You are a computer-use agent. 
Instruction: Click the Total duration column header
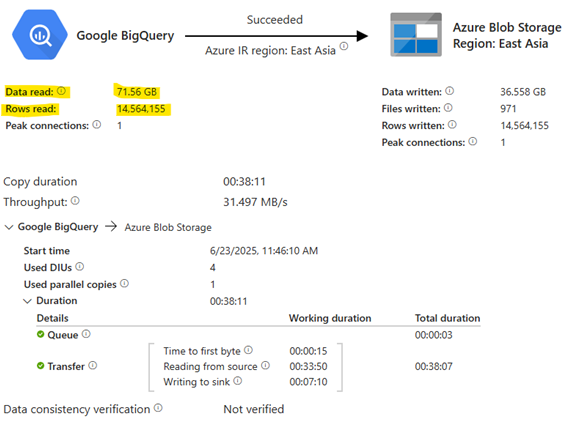tap(447, 318)
